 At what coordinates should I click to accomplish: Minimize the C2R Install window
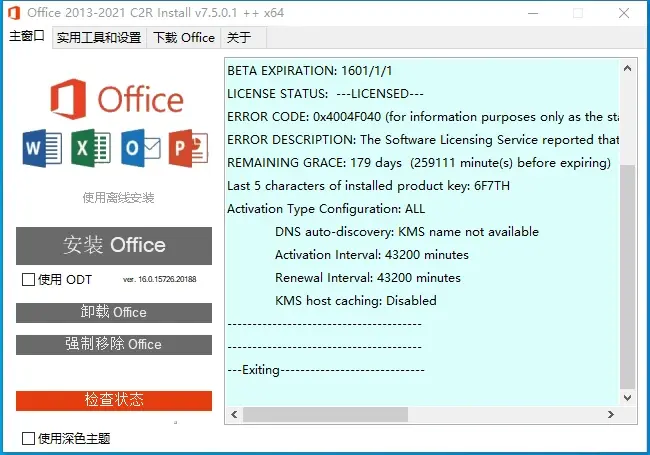click(x=533, y=13)
